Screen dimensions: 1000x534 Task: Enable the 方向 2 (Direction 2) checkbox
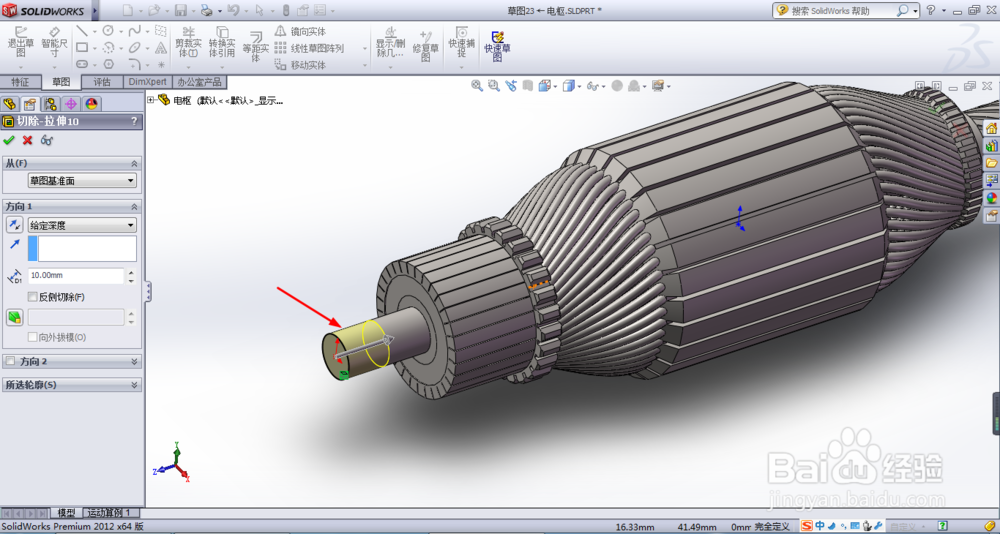10,361
